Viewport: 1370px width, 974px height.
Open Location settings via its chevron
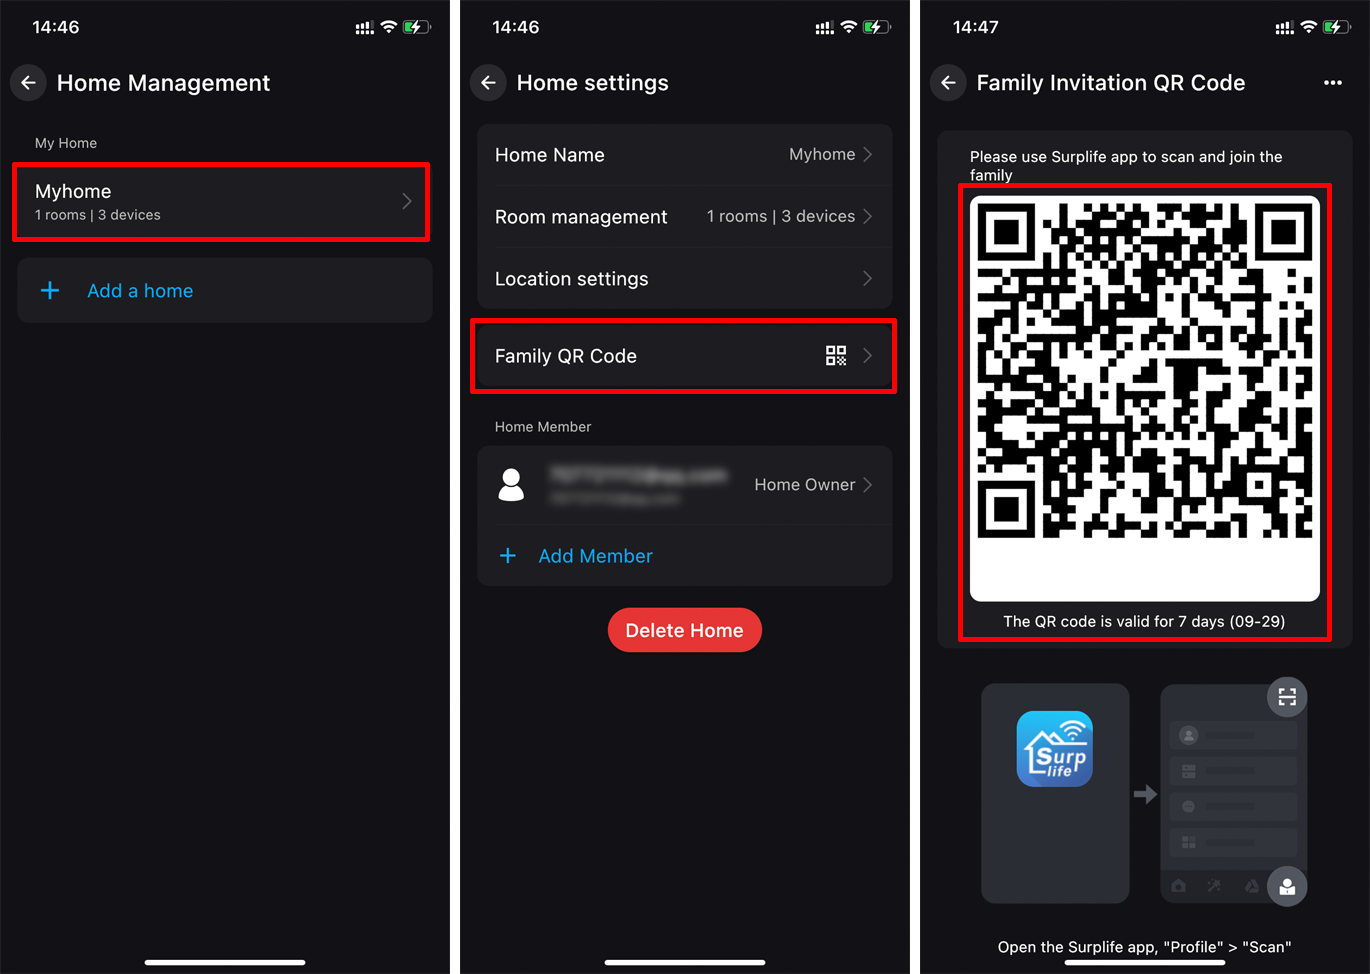point(868,279)
